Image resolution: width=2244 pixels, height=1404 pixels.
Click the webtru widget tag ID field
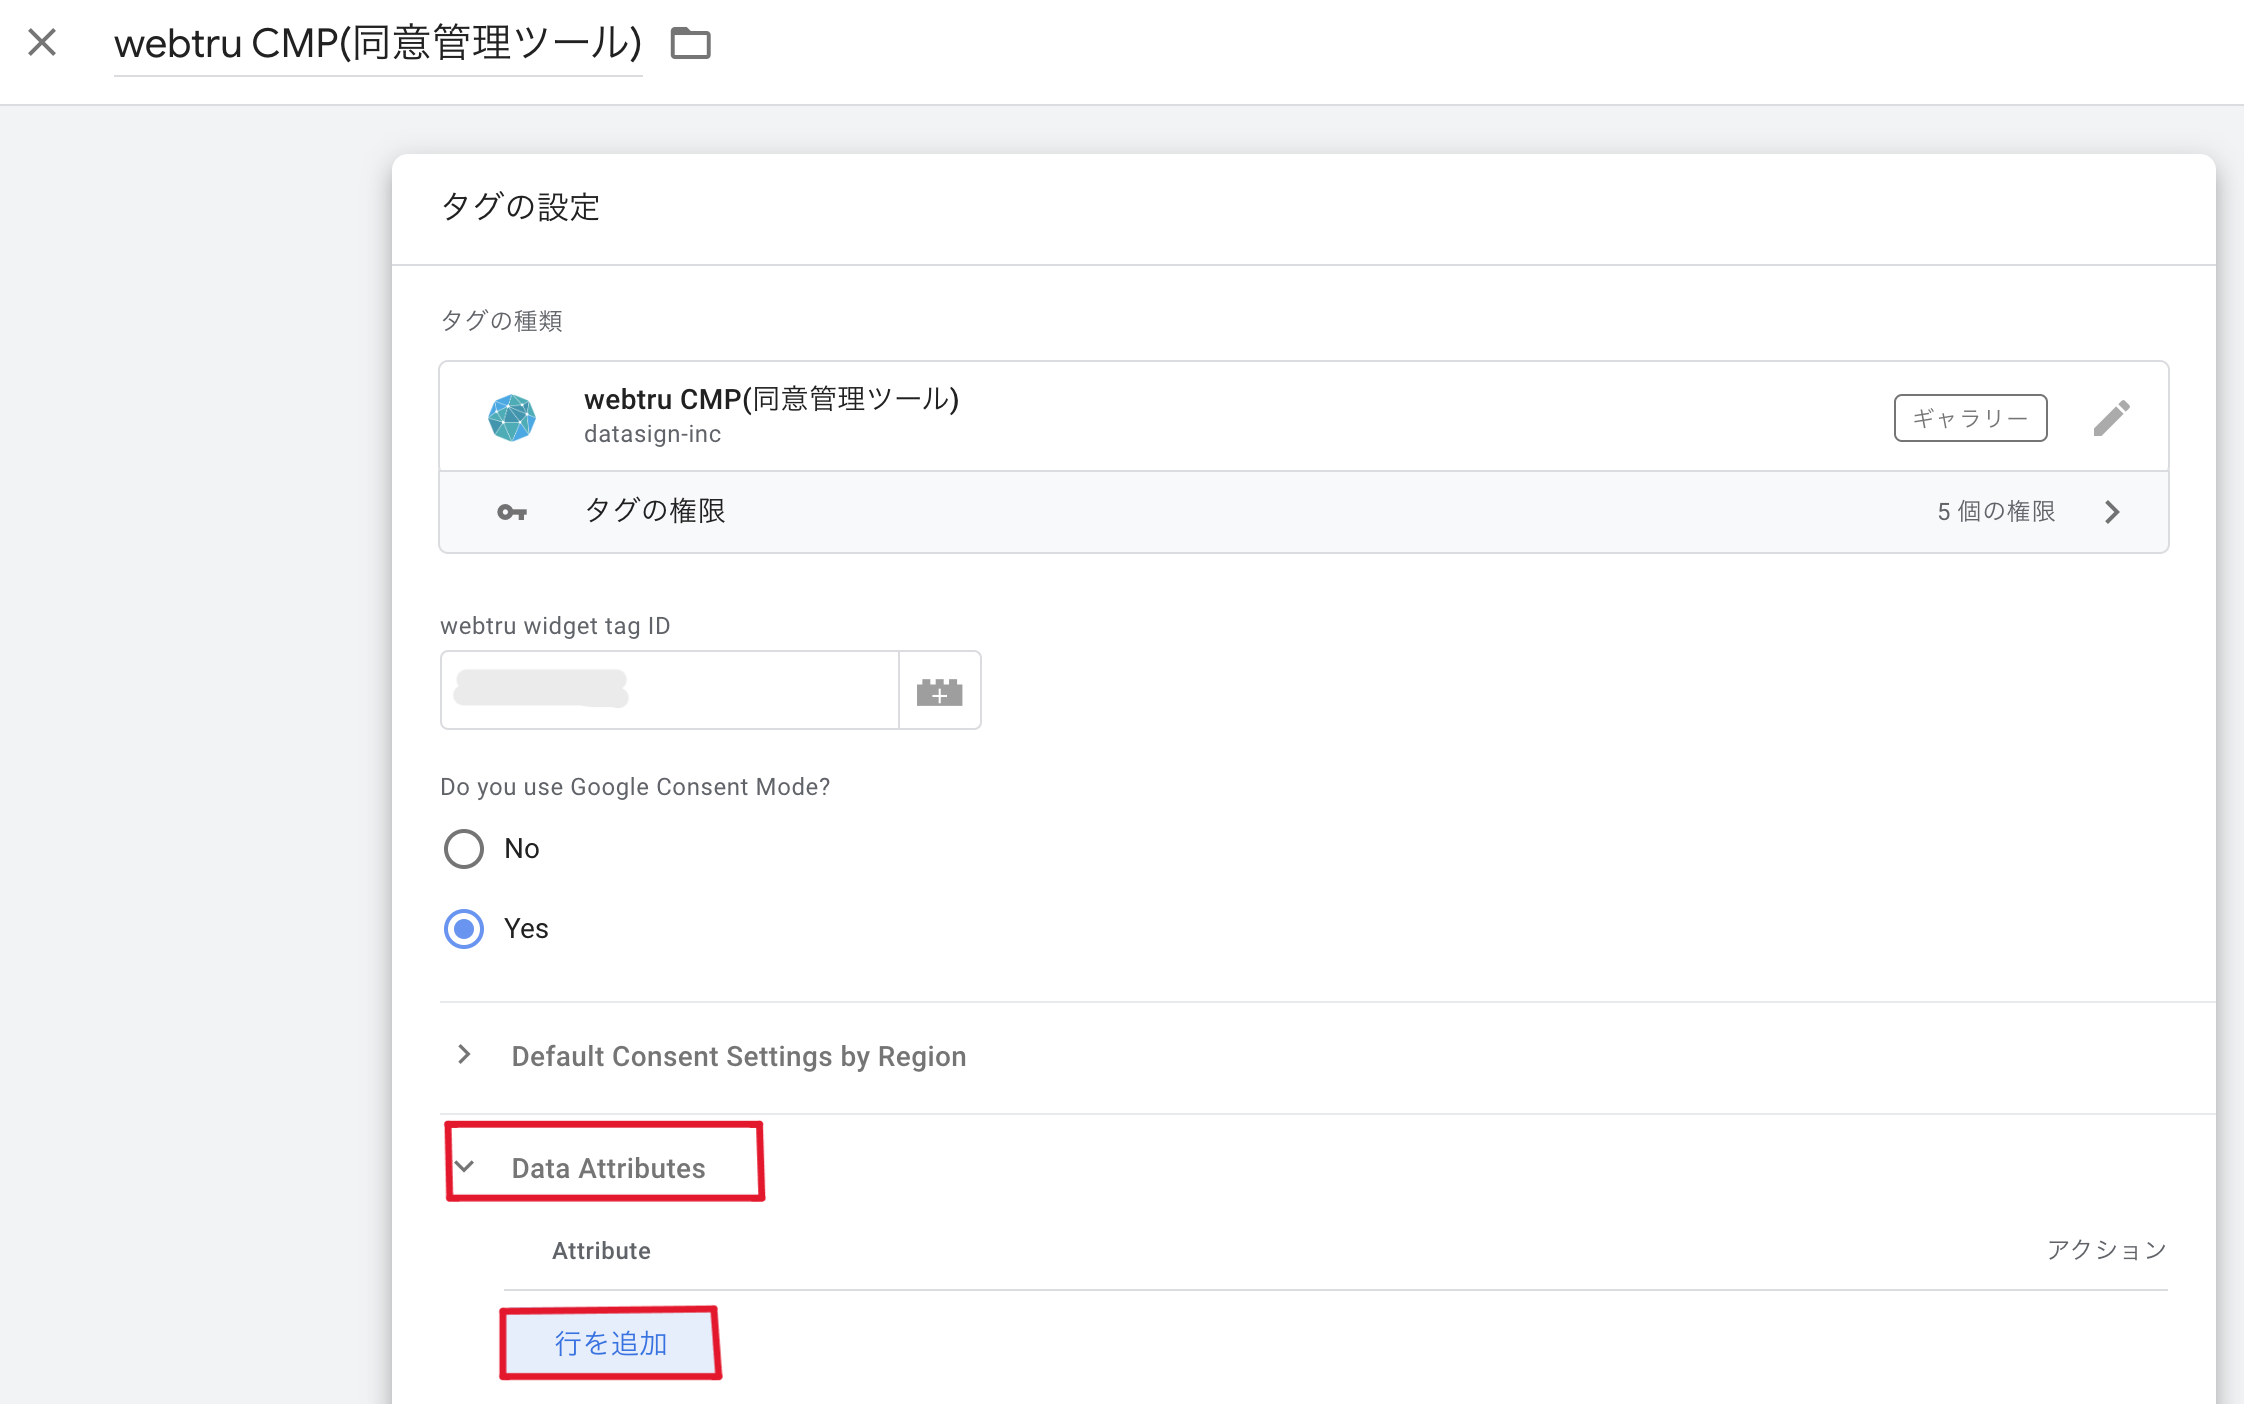[x=668, y=690]
